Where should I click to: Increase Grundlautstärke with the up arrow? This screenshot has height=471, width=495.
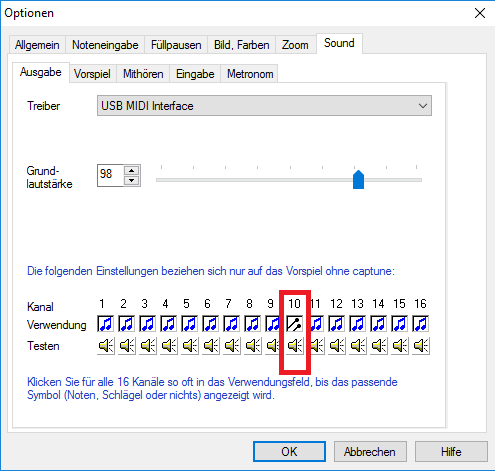132,170
